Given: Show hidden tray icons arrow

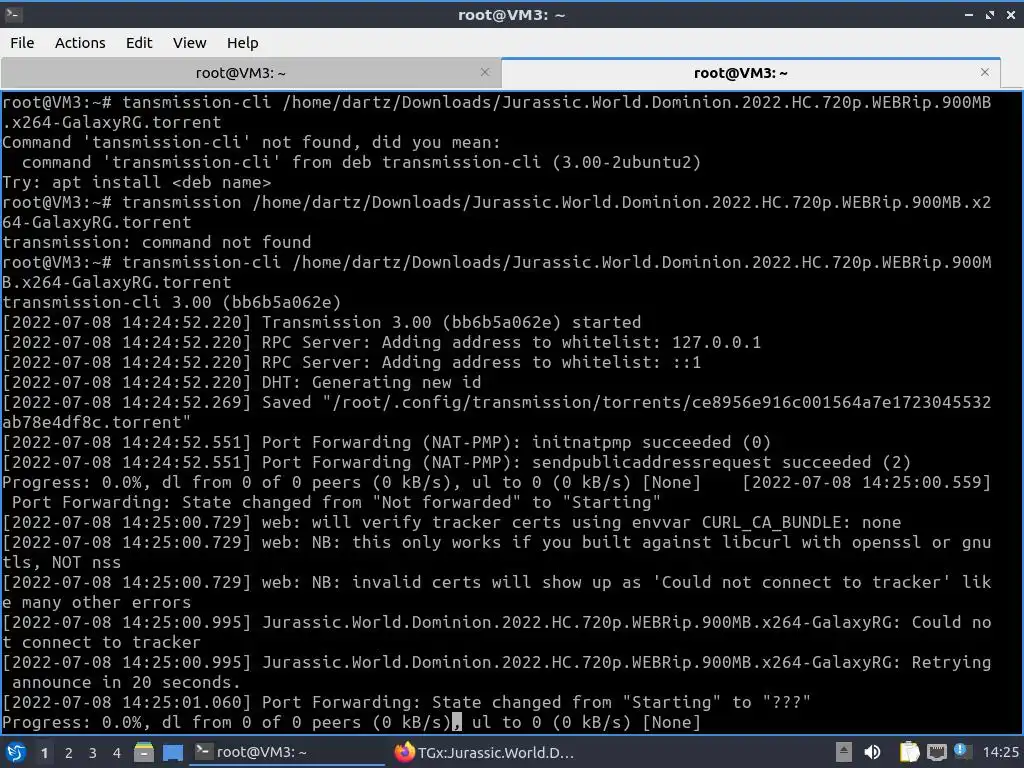Looking at the screenshot, I should coord(844,752).
